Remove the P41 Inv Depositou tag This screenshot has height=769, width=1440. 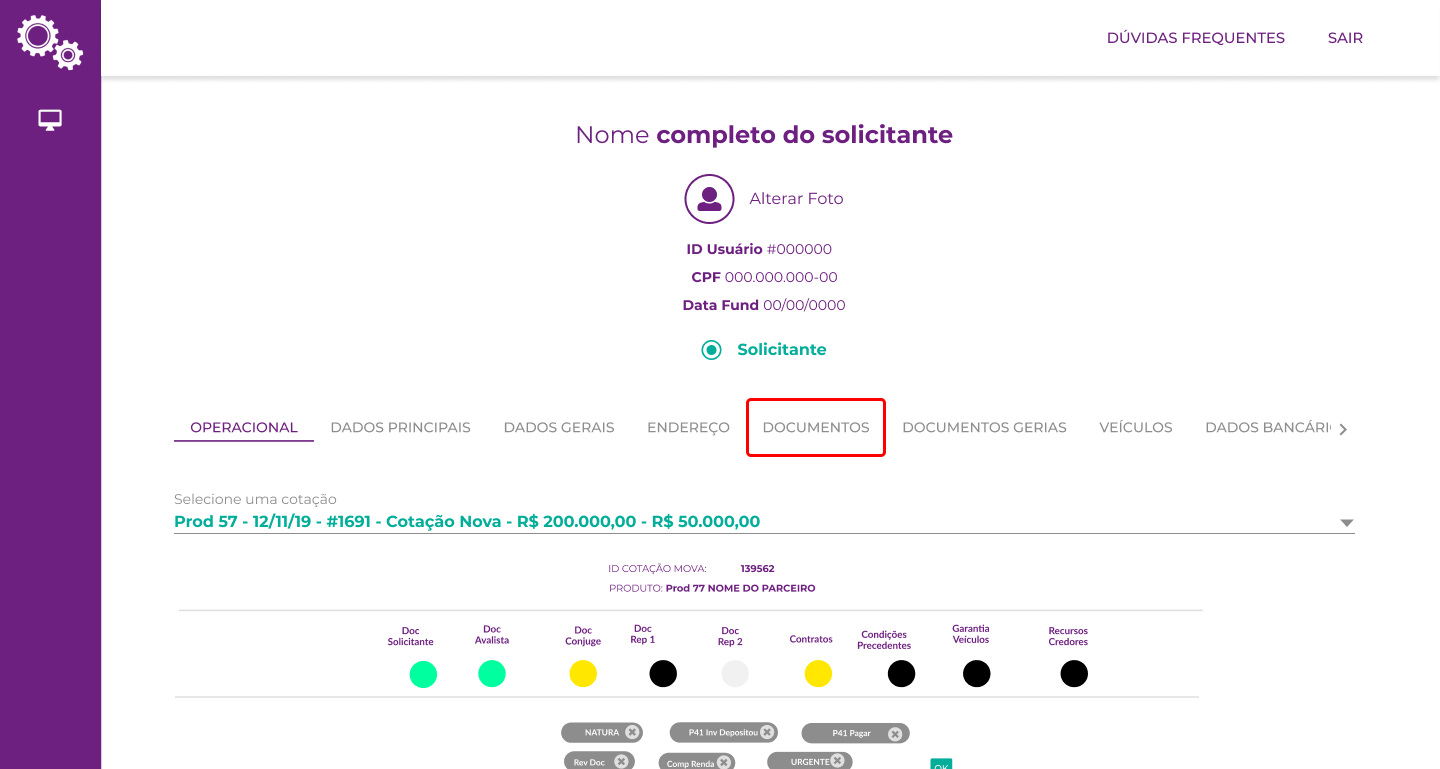(x=767, y=732)
